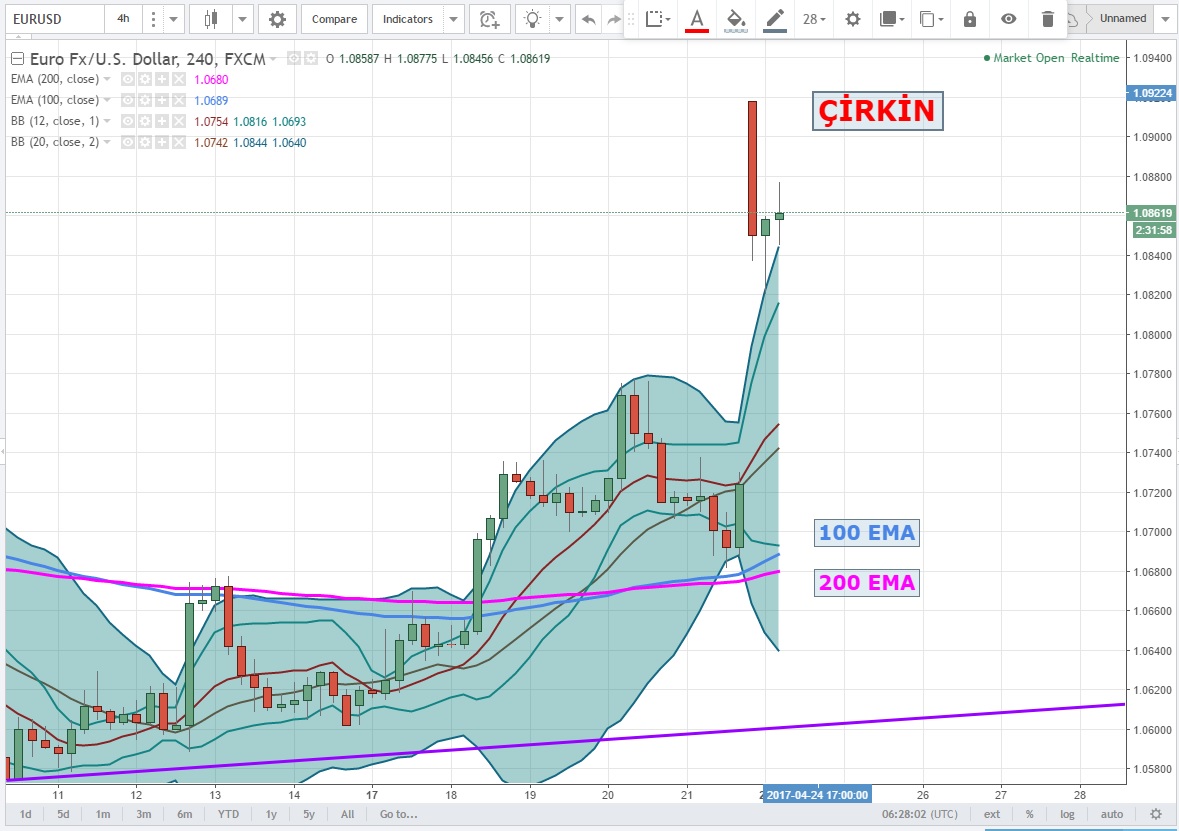Toggle visibility of BB (12, close, 1)

coord(127,121)
